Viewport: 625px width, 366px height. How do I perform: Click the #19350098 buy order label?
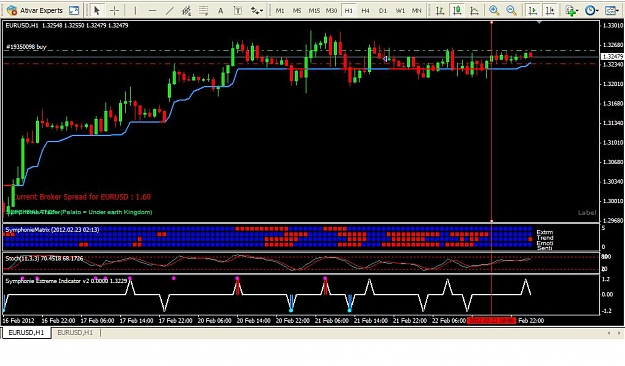click(26, 47)
